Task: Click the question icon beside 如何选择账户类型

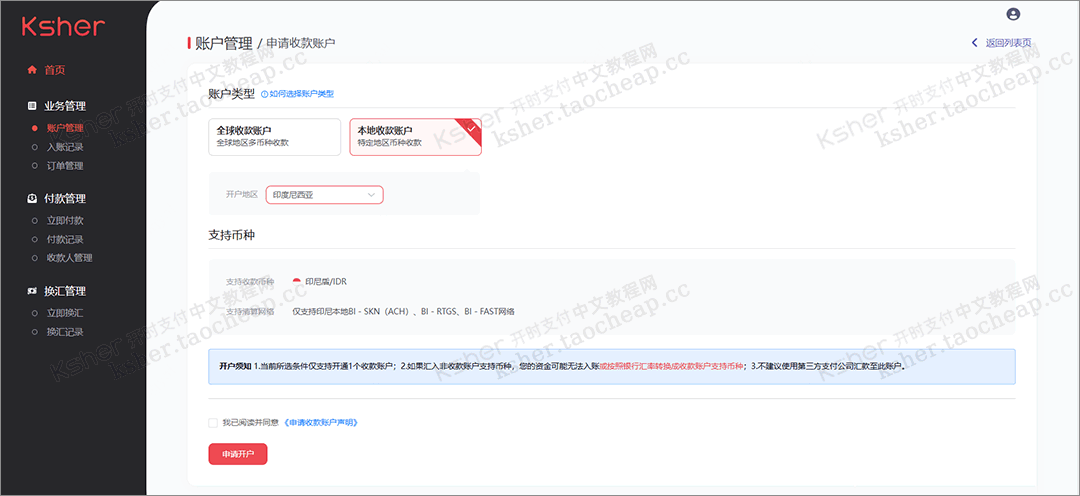Action: point(265,94)
